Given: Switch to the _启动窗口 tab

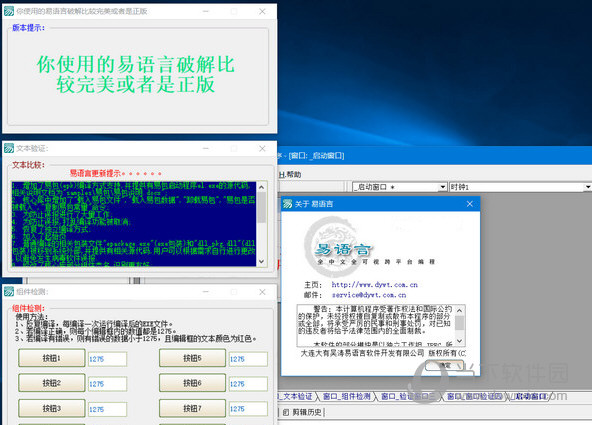Looking at the screenshot, I should tap(531, 396).
